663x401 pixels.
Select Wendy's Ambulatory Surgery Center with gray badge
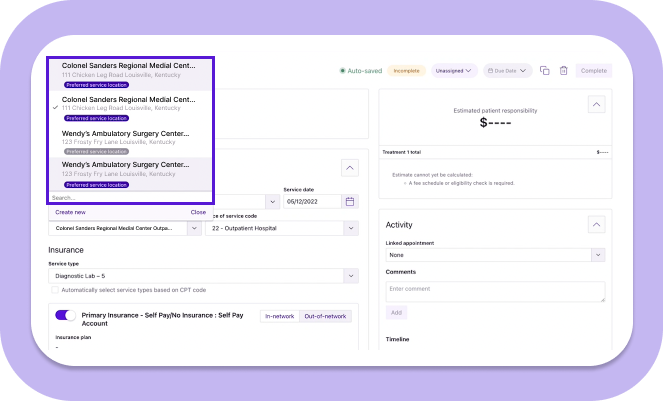point(130,142)
